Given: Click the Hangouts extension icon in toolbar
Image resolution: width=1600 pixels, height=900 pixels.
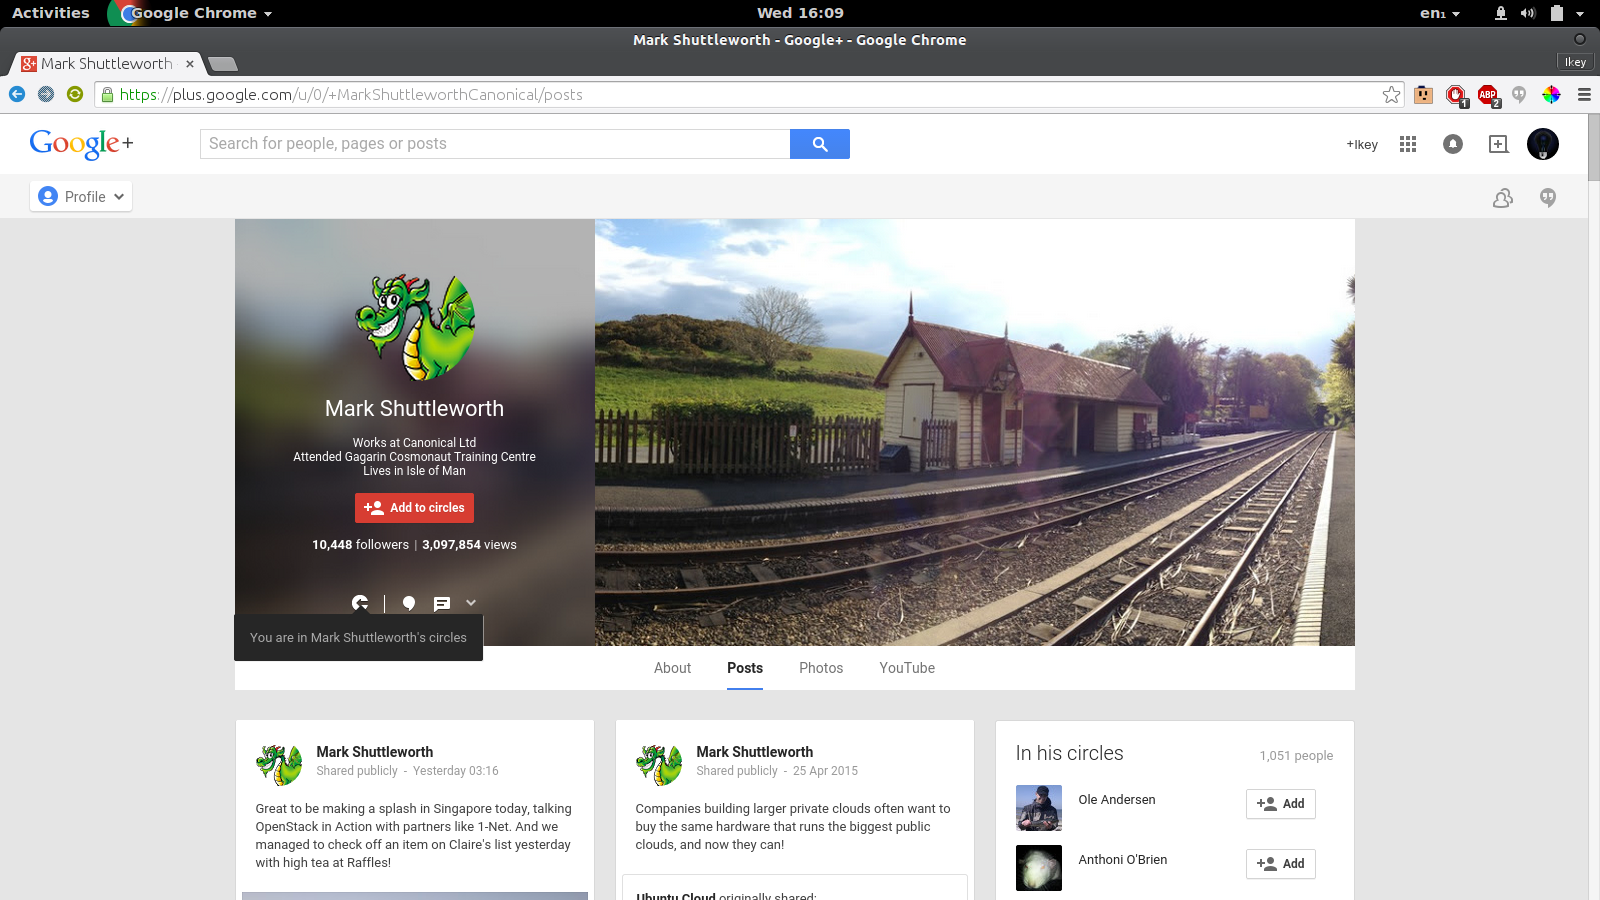Looking at the screenshot, I should (1519, 94).
